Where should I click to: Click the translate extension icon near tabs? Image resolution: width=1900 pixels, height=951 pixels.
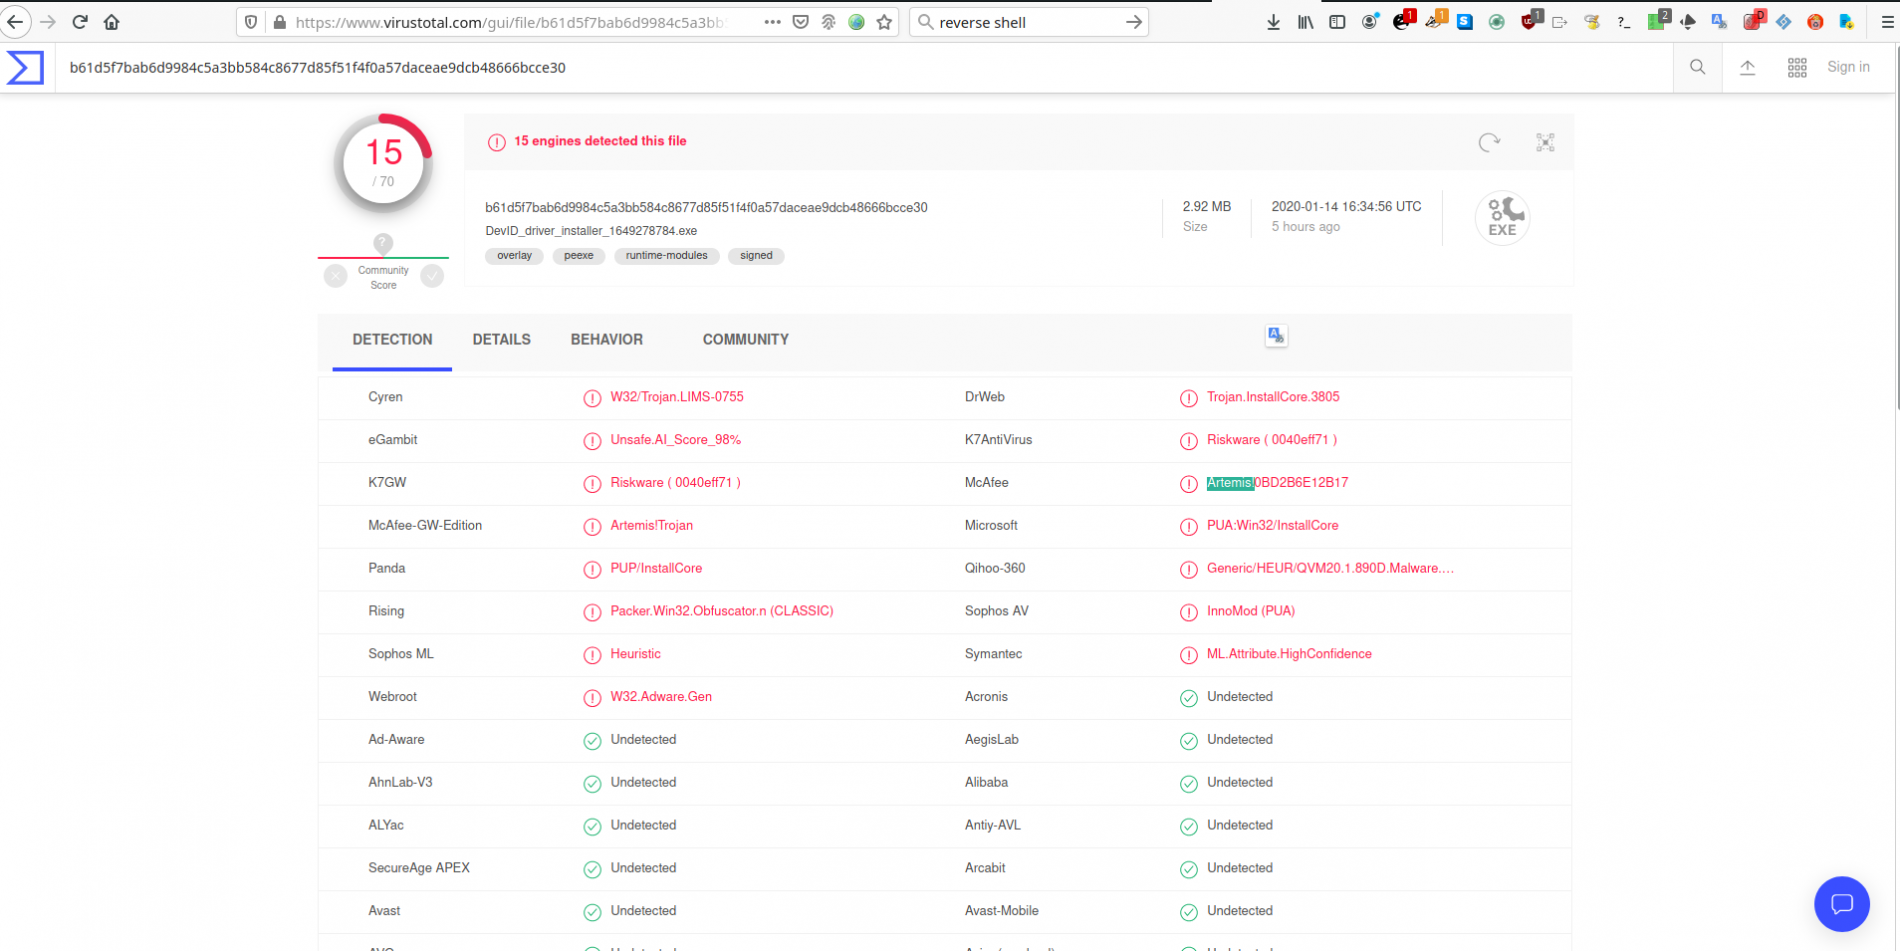coord(1275,336)
